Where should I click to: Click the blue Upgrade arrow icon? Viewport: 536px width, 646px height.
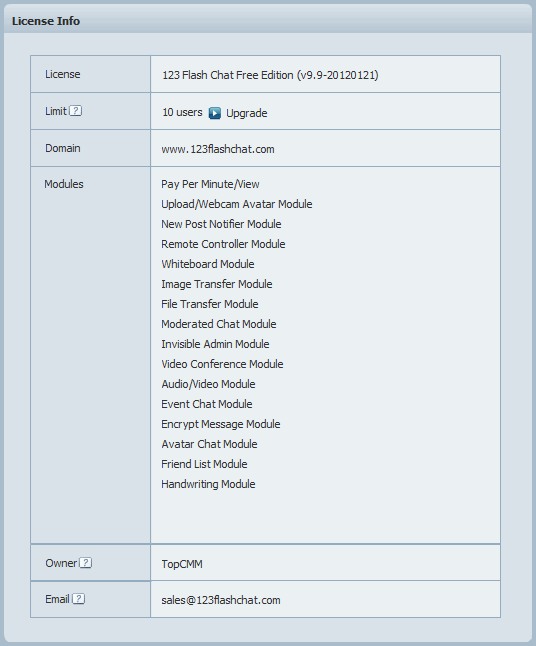click(x=215, y=113)
